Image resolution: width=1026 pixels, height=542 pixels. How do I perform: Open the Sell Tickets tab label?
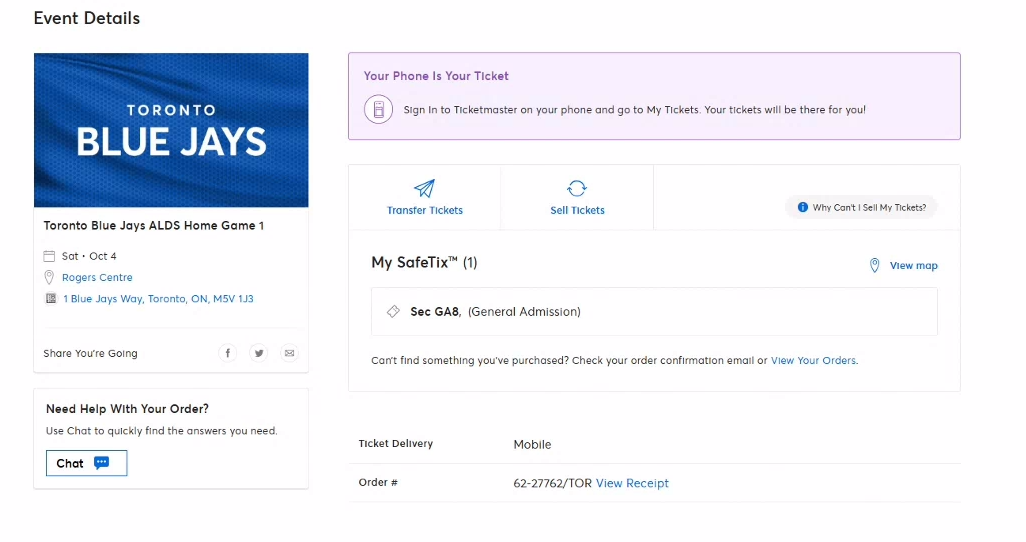[577, 210]
